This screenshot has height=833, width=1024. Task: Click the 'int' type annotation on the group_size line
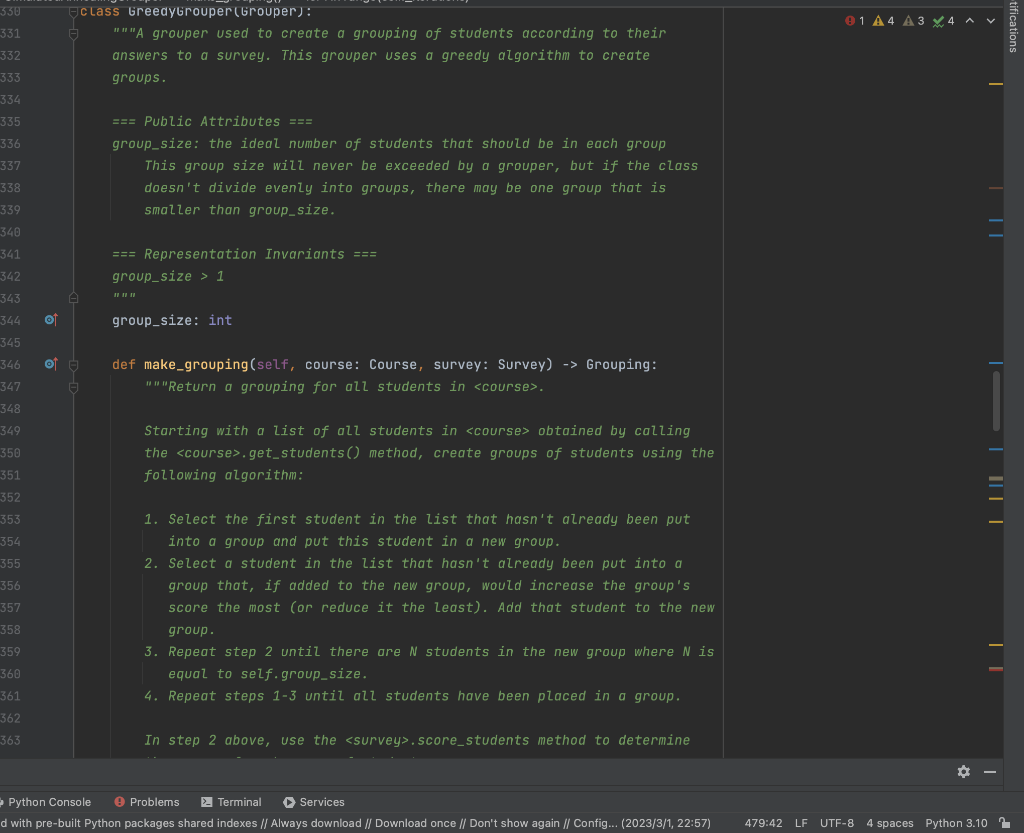coord(220,320)
